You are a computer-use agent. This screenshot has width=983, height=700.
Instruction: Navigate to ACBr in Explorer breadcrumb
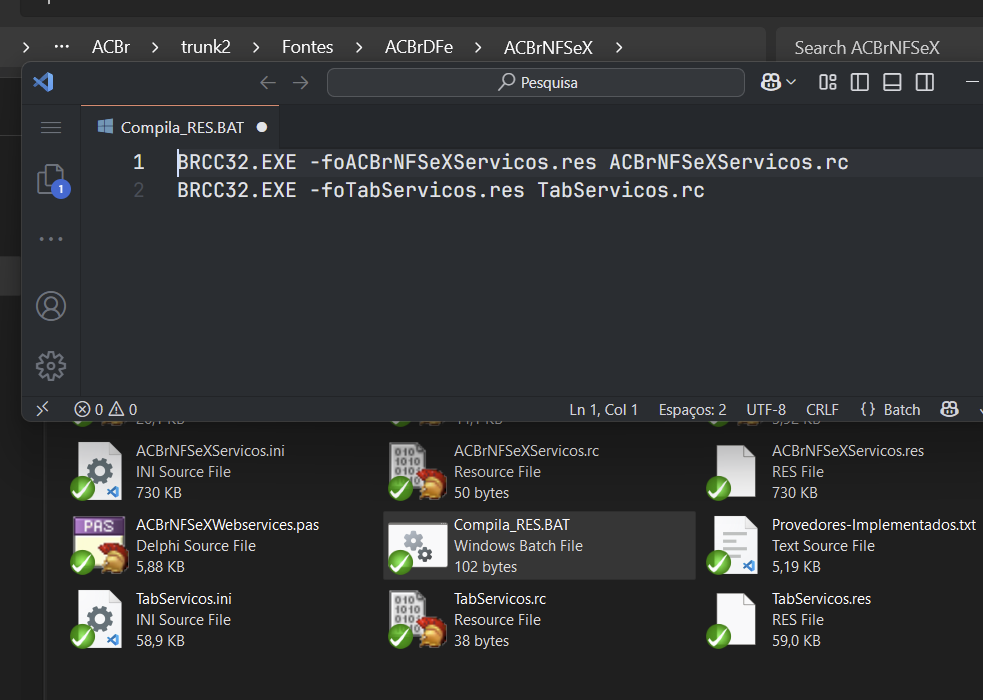click(x=111, y=48)
